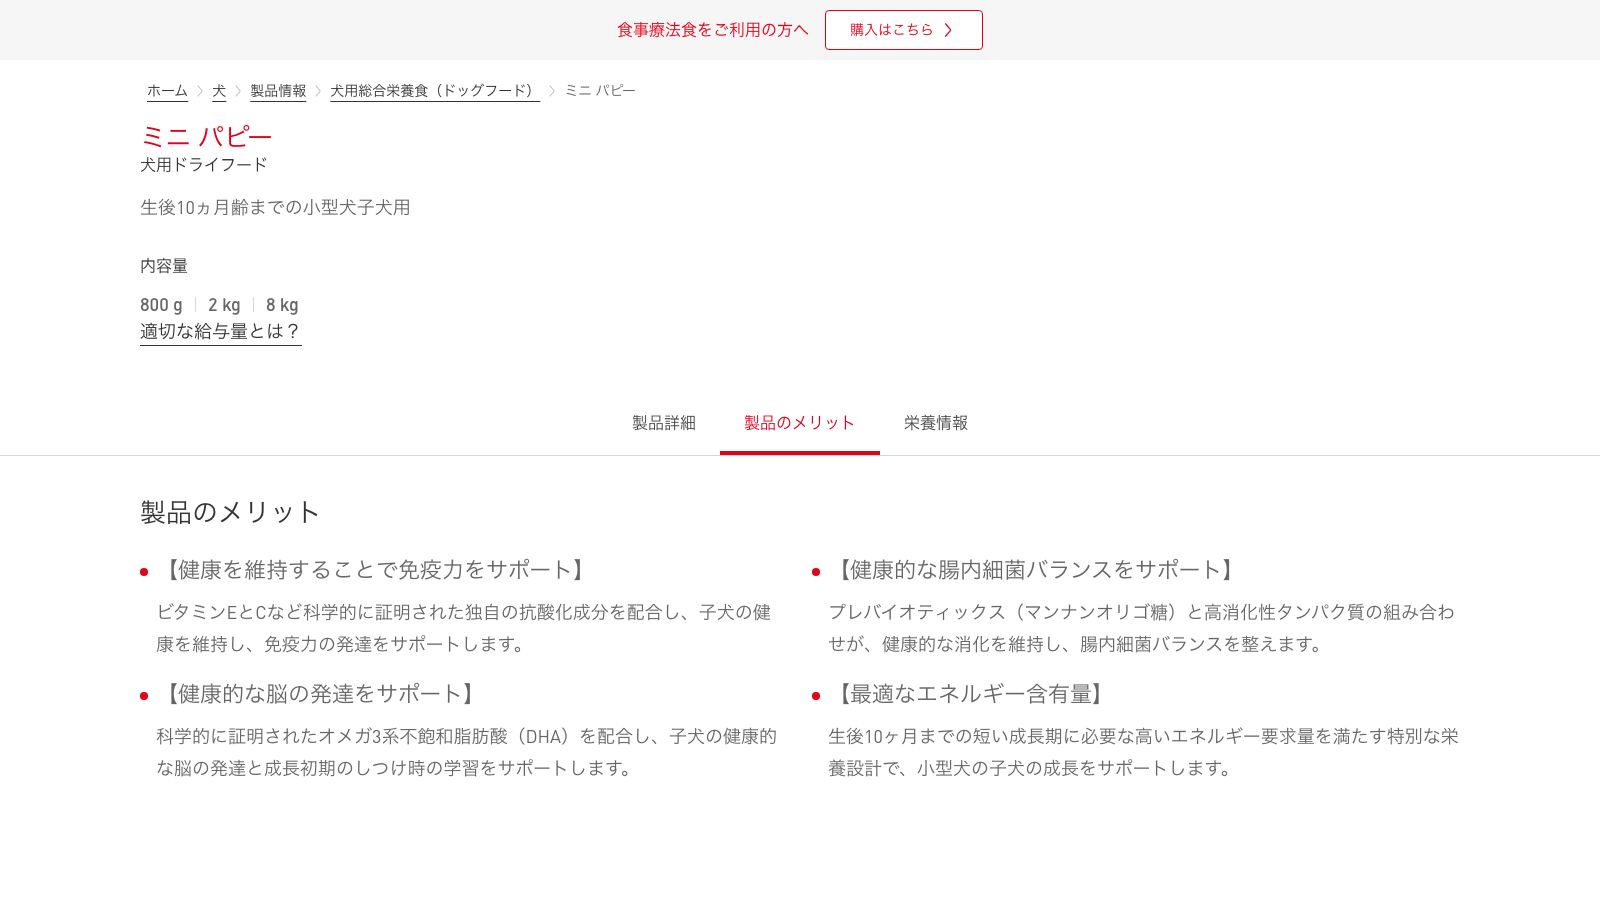
Task: Click the 製品のメリット section heading
Action: pyautogui.click(x=230, y=512)
